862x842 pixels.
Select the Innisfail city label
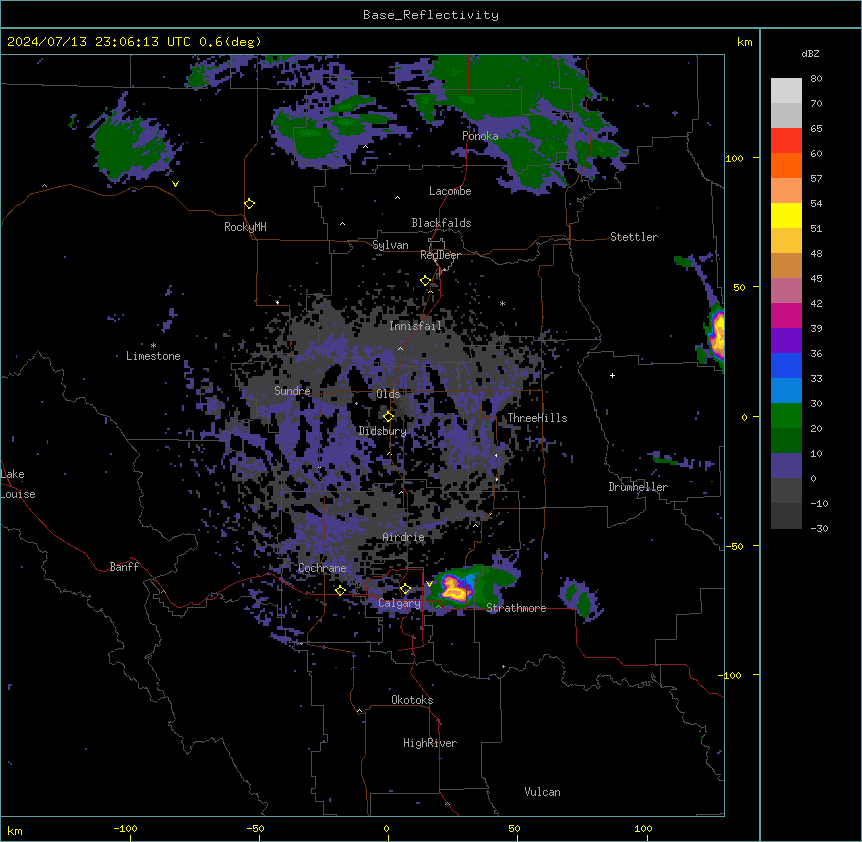415,326
